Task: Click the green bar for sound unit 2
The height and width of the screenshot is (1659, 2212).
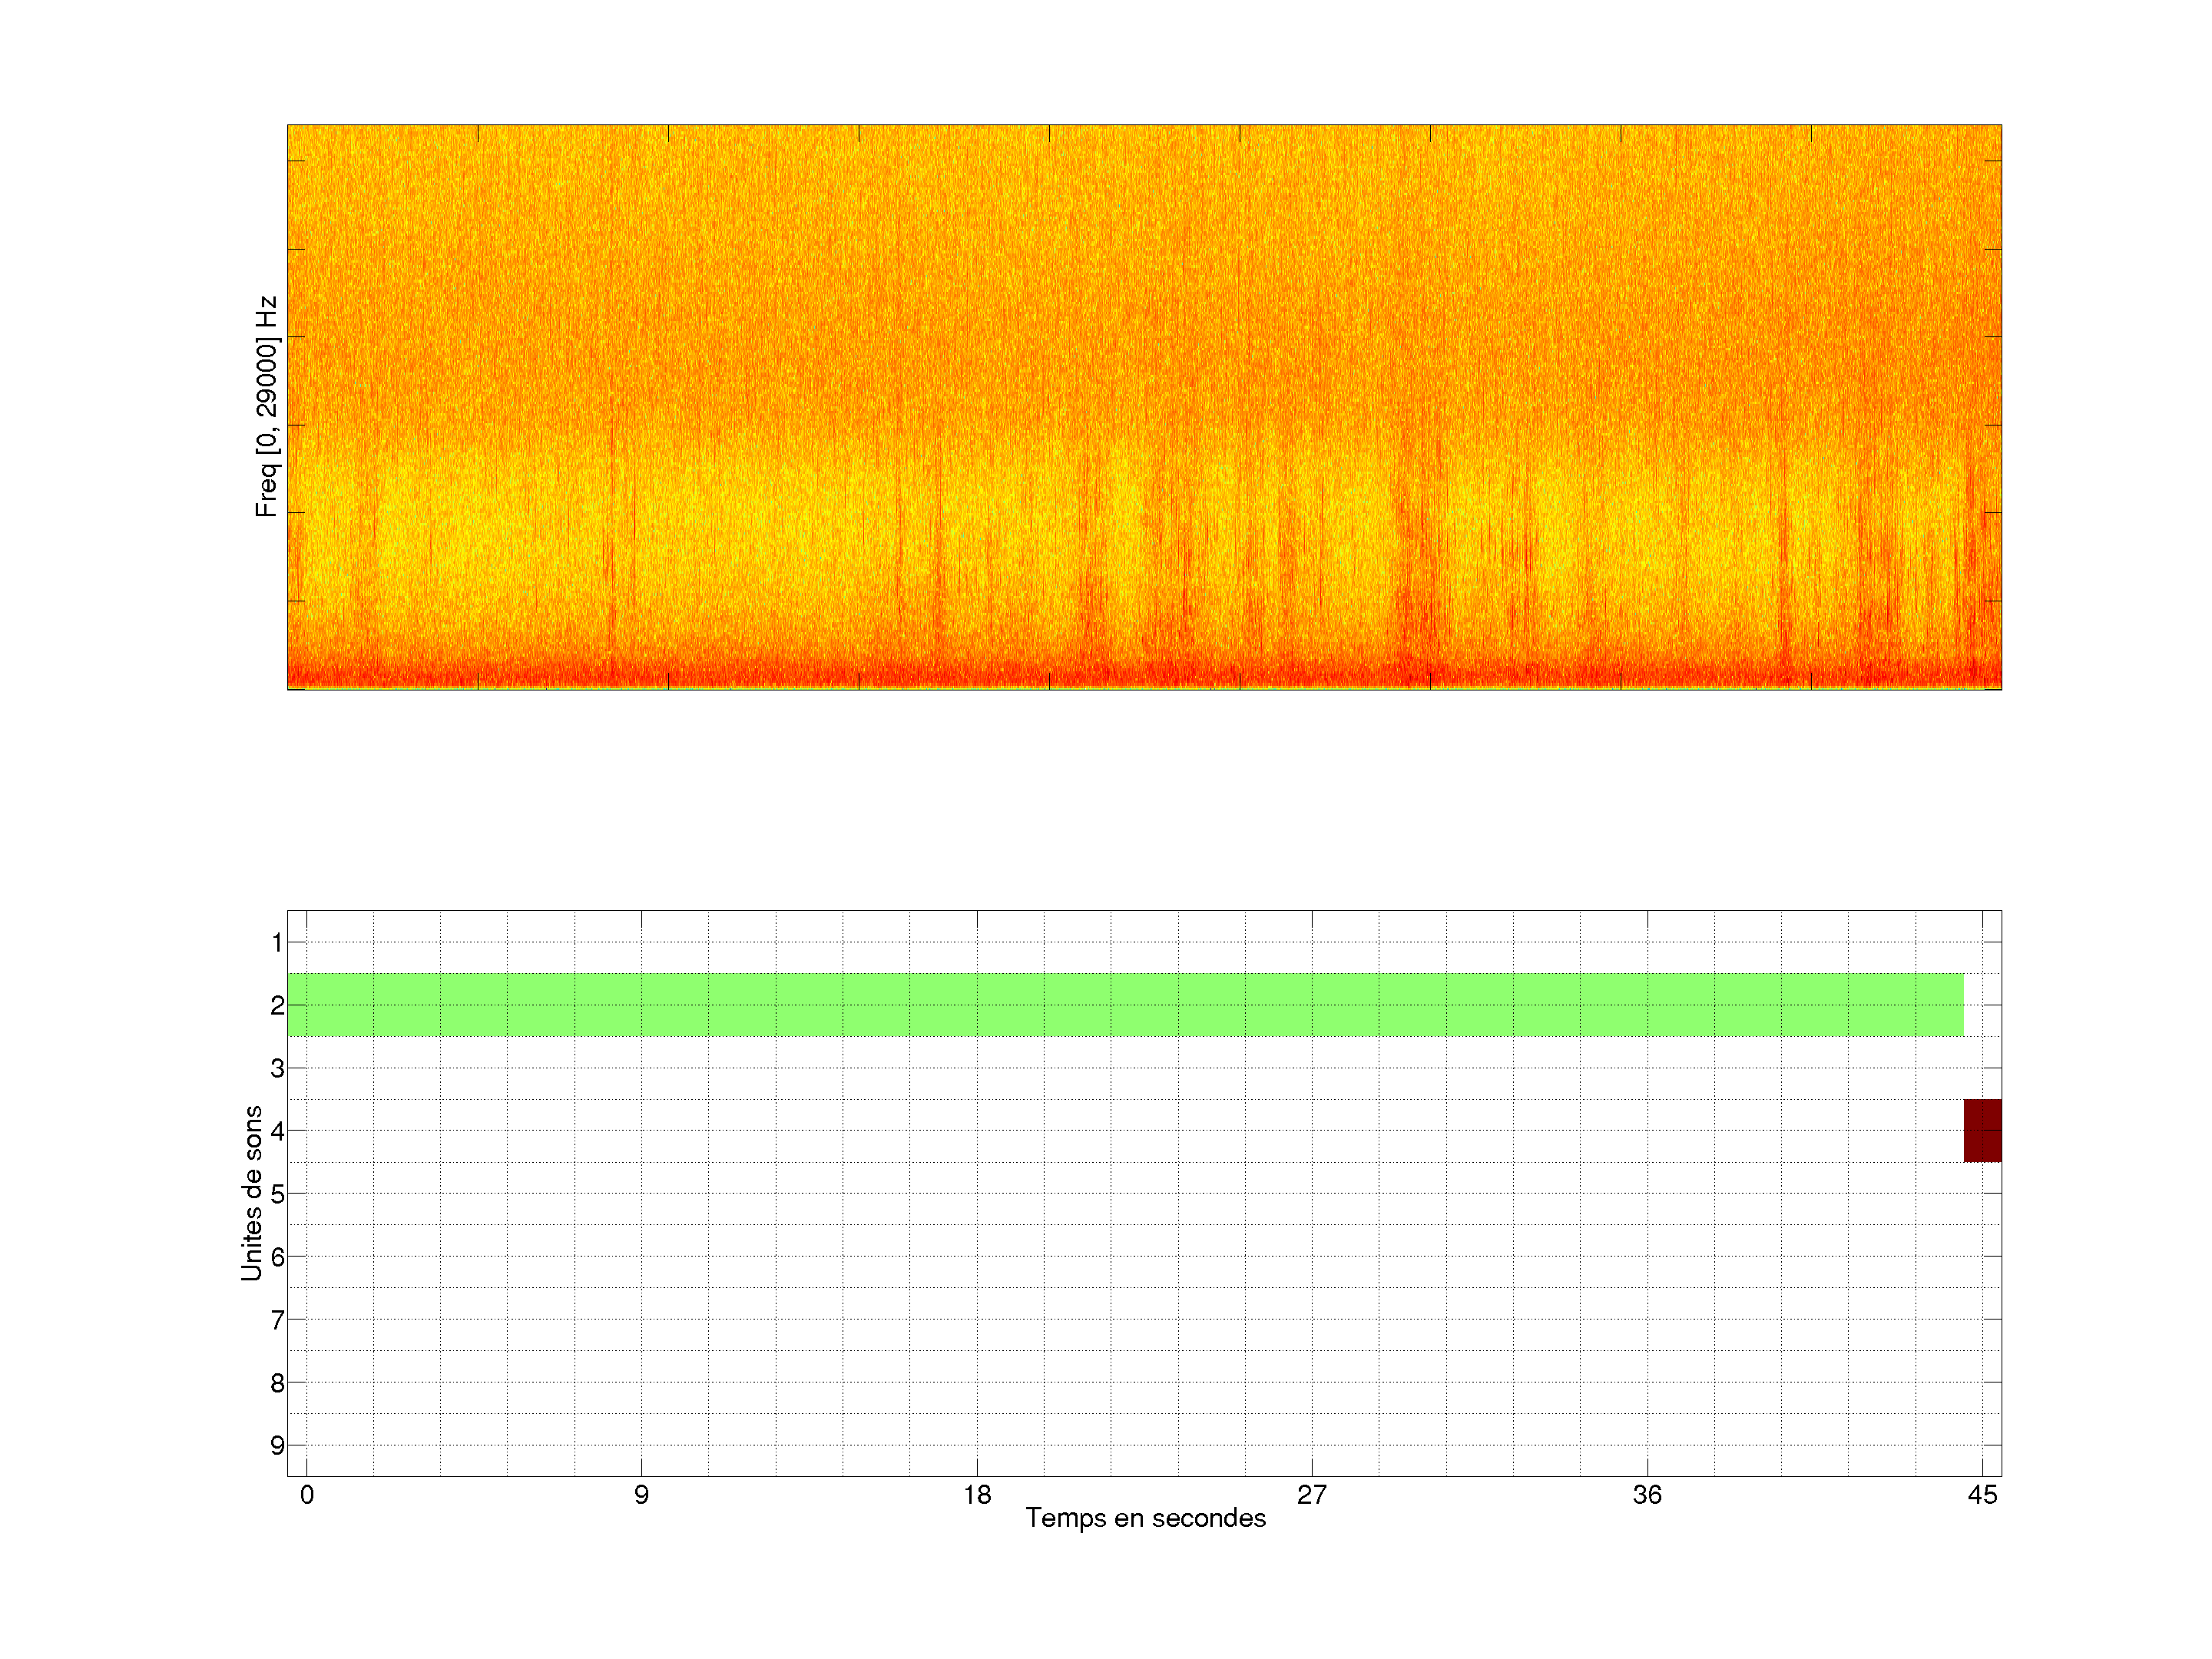Action: click(1125, 1004)
